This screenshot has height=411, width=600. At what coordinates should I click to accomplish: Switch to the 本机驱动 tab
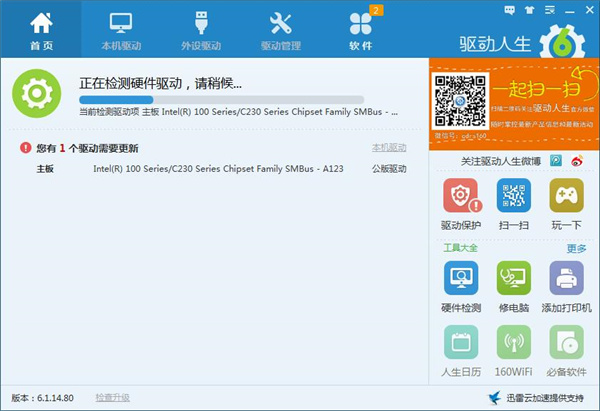(x=121, y=30)
